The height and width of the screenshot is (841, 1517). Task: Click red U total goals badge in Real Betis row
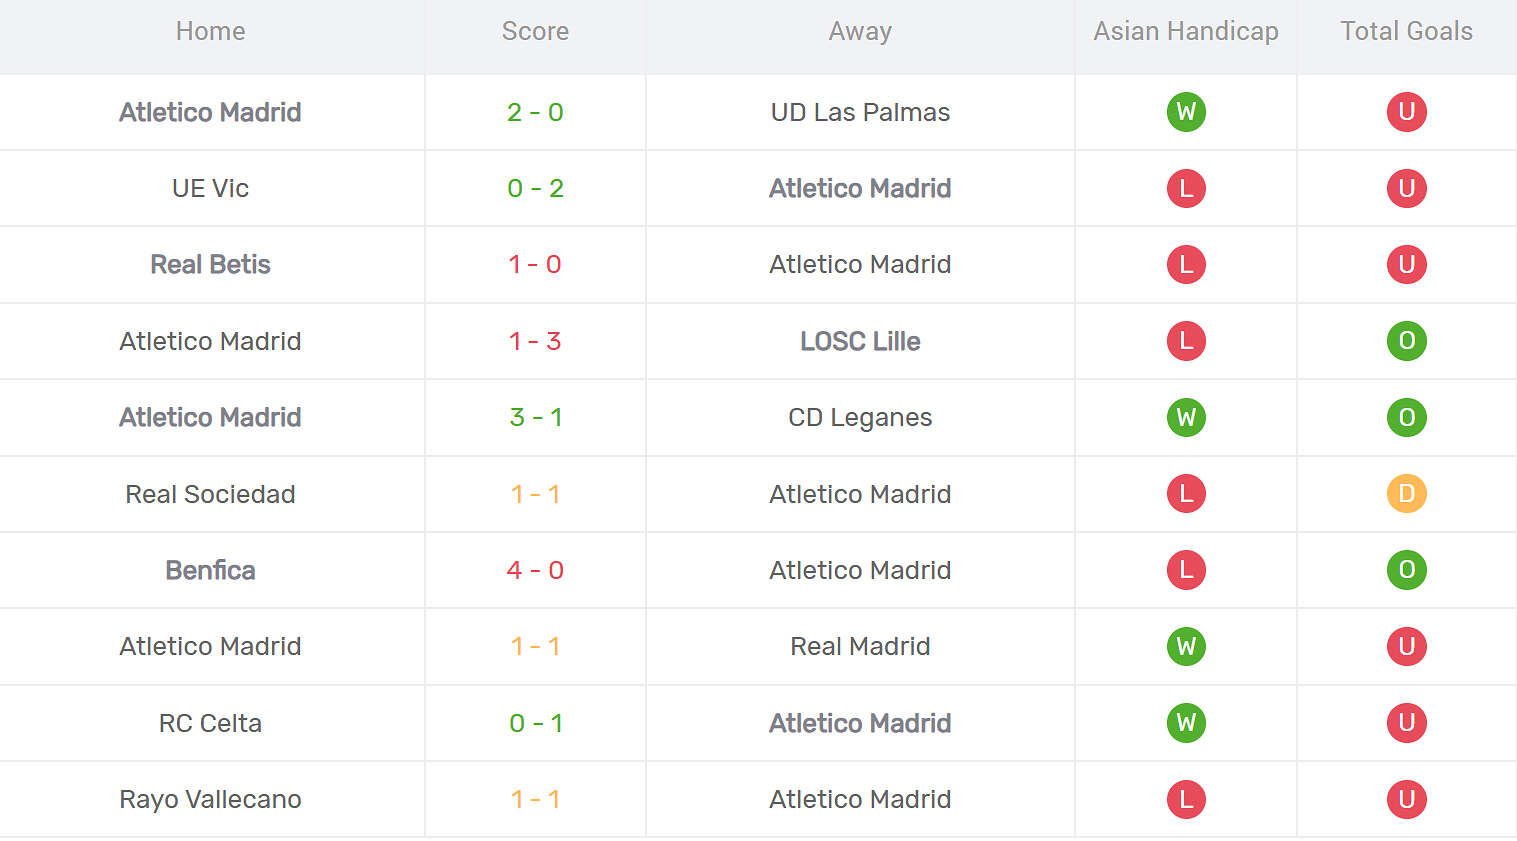(1406, 264)
